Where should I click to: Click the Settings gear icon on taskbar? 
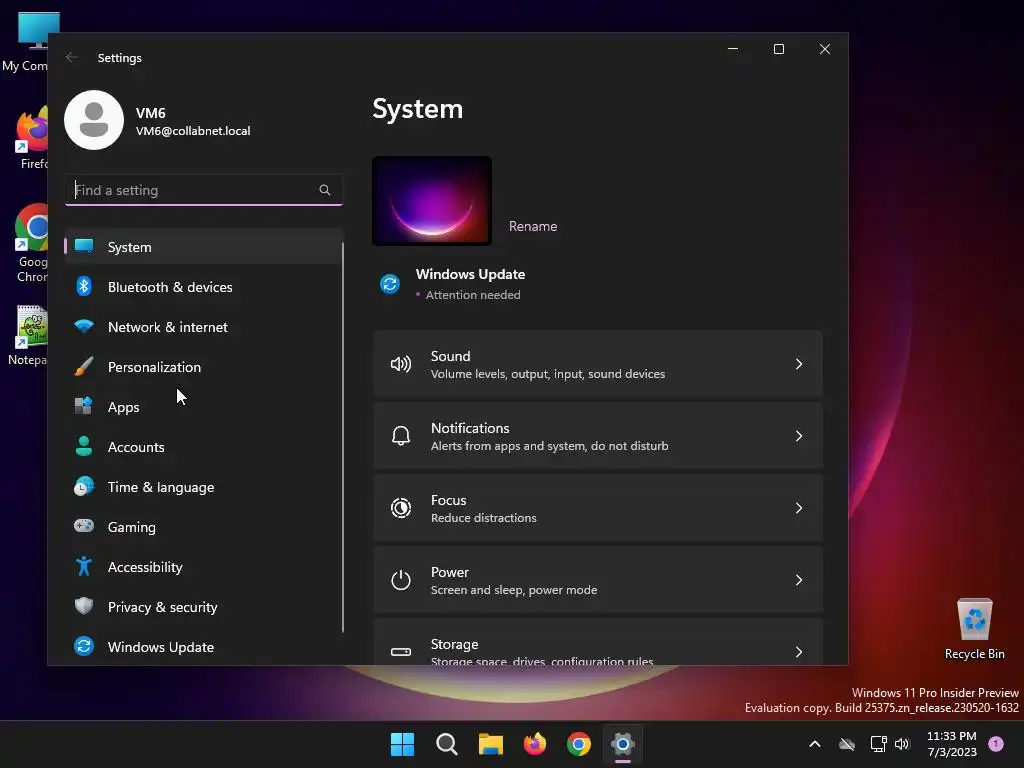(x=622, y=744)
